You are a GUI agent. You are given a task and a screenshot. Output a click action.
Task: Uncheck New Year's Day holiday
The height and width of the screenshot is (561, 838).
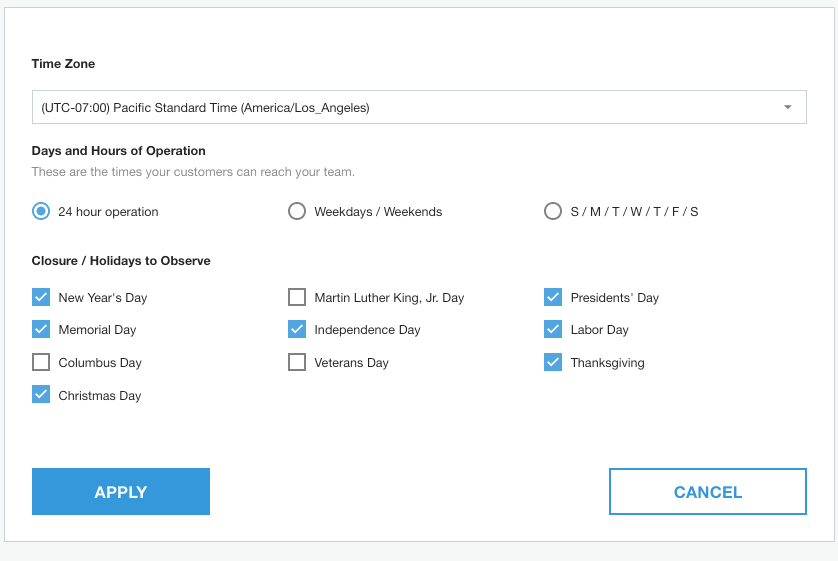coord(41,297)
